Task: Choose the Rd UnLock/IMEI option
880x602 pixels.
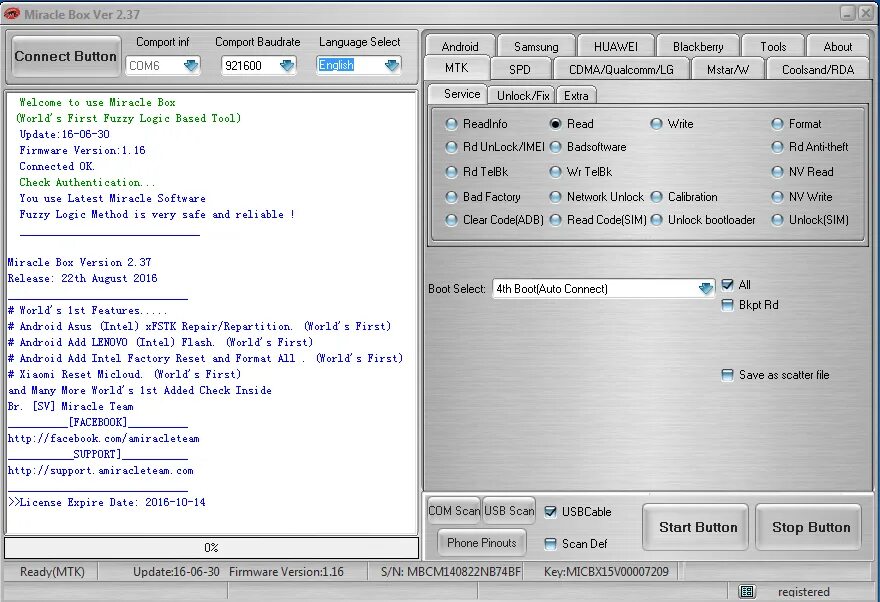Action: coord(494,147)
